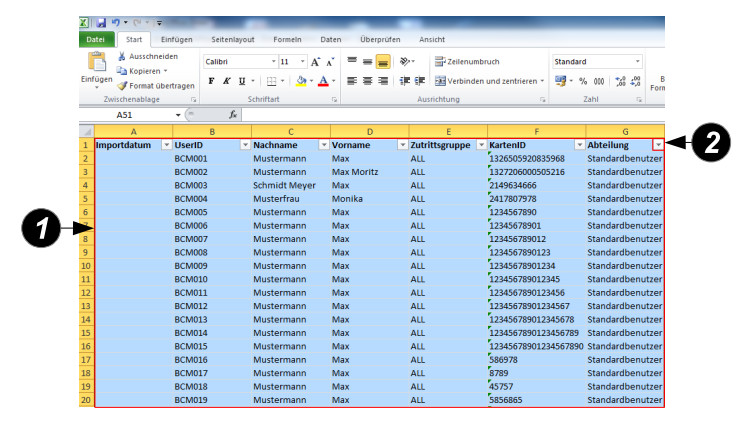This screenshot has width=745, height=422.
Task: Center text horizontally
Action: click(x=367, y=81)
